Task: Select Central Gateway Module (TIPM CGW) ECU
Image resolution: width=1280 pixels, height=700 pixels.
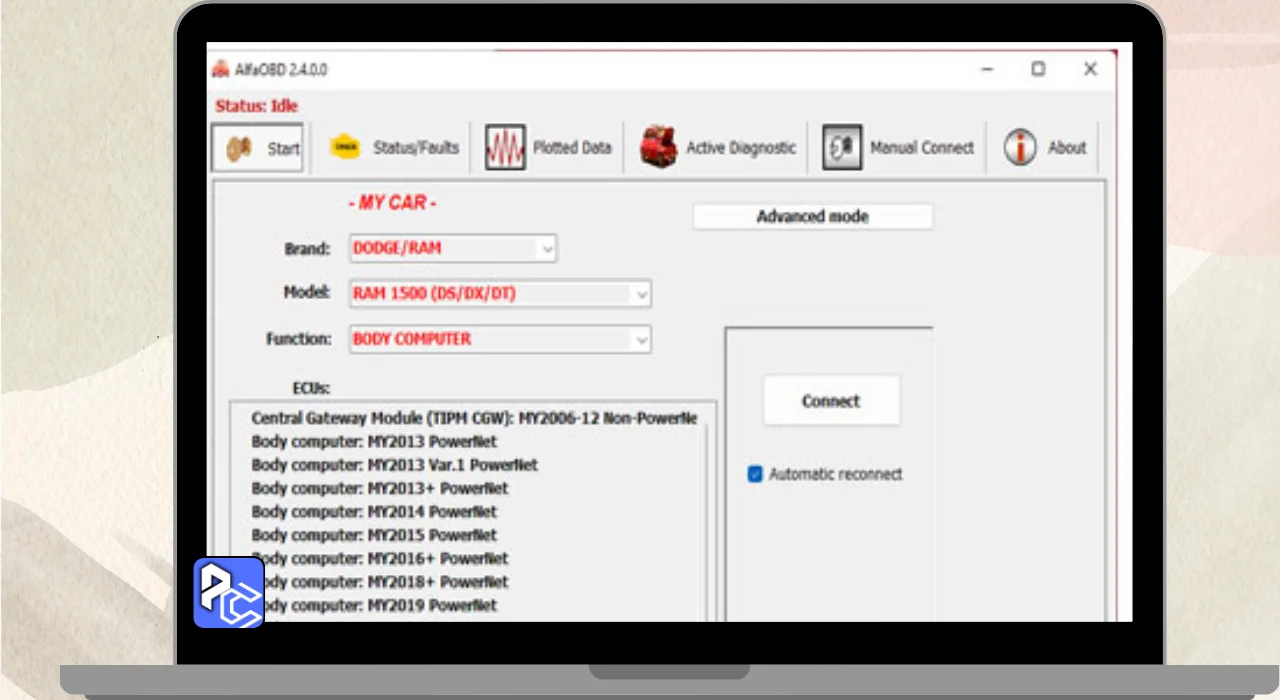Action: [x=474, y=418]
